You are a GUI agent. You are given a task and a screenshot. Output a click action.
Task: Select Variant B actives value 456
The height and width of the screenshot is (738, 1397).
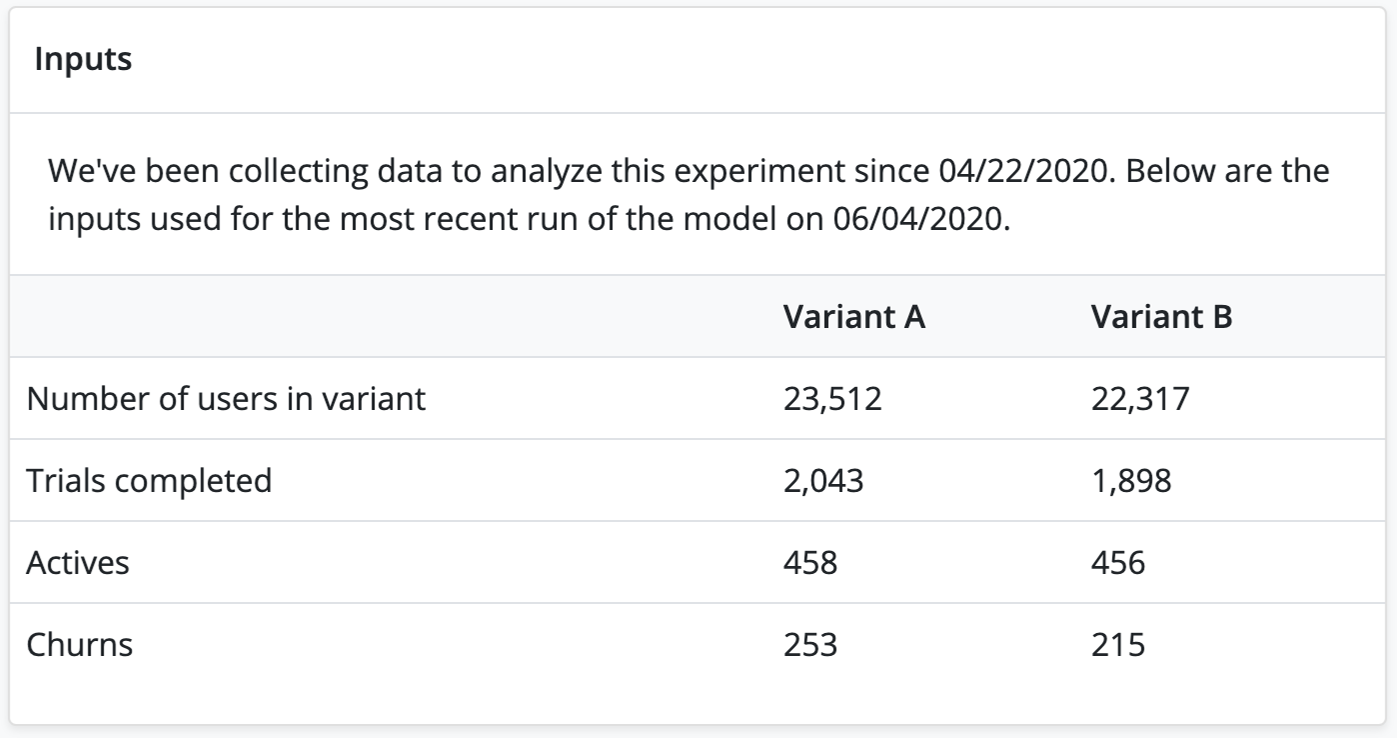coord(1117,563)
